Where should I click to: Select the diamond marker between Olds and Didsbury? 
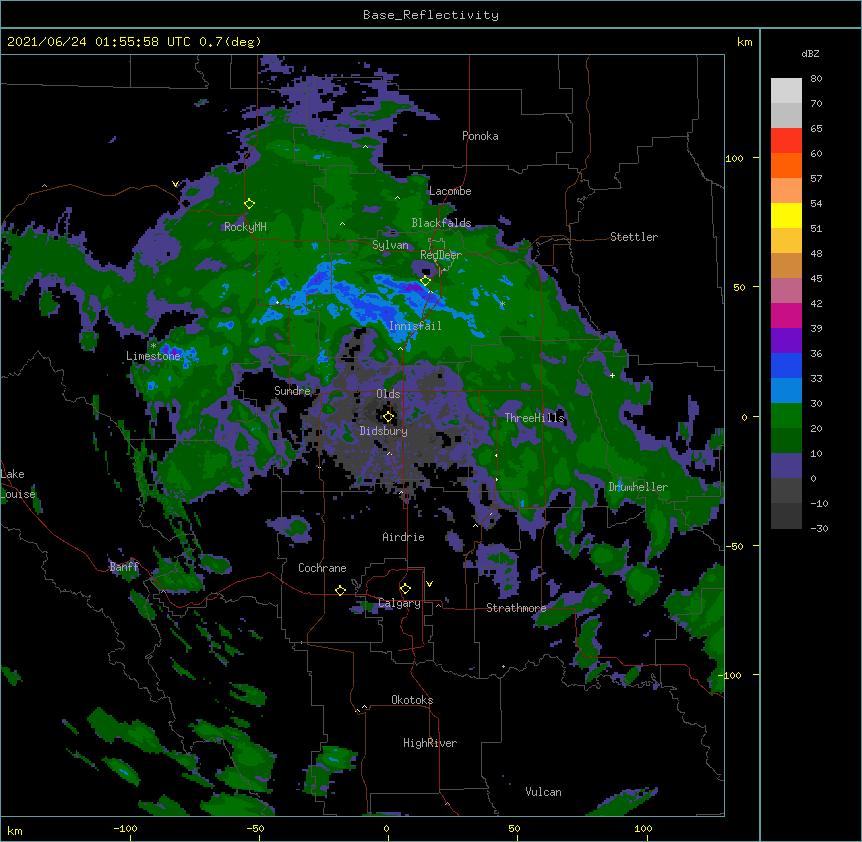(x=388, y=417)
